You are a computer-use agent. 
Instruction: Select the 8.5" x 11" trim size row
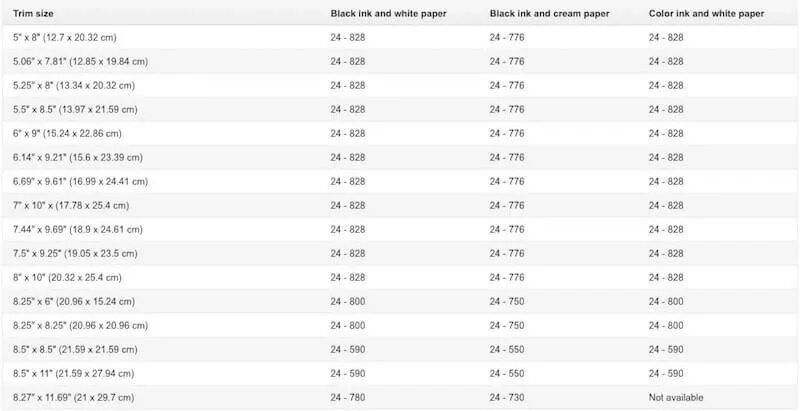point(400,373)
